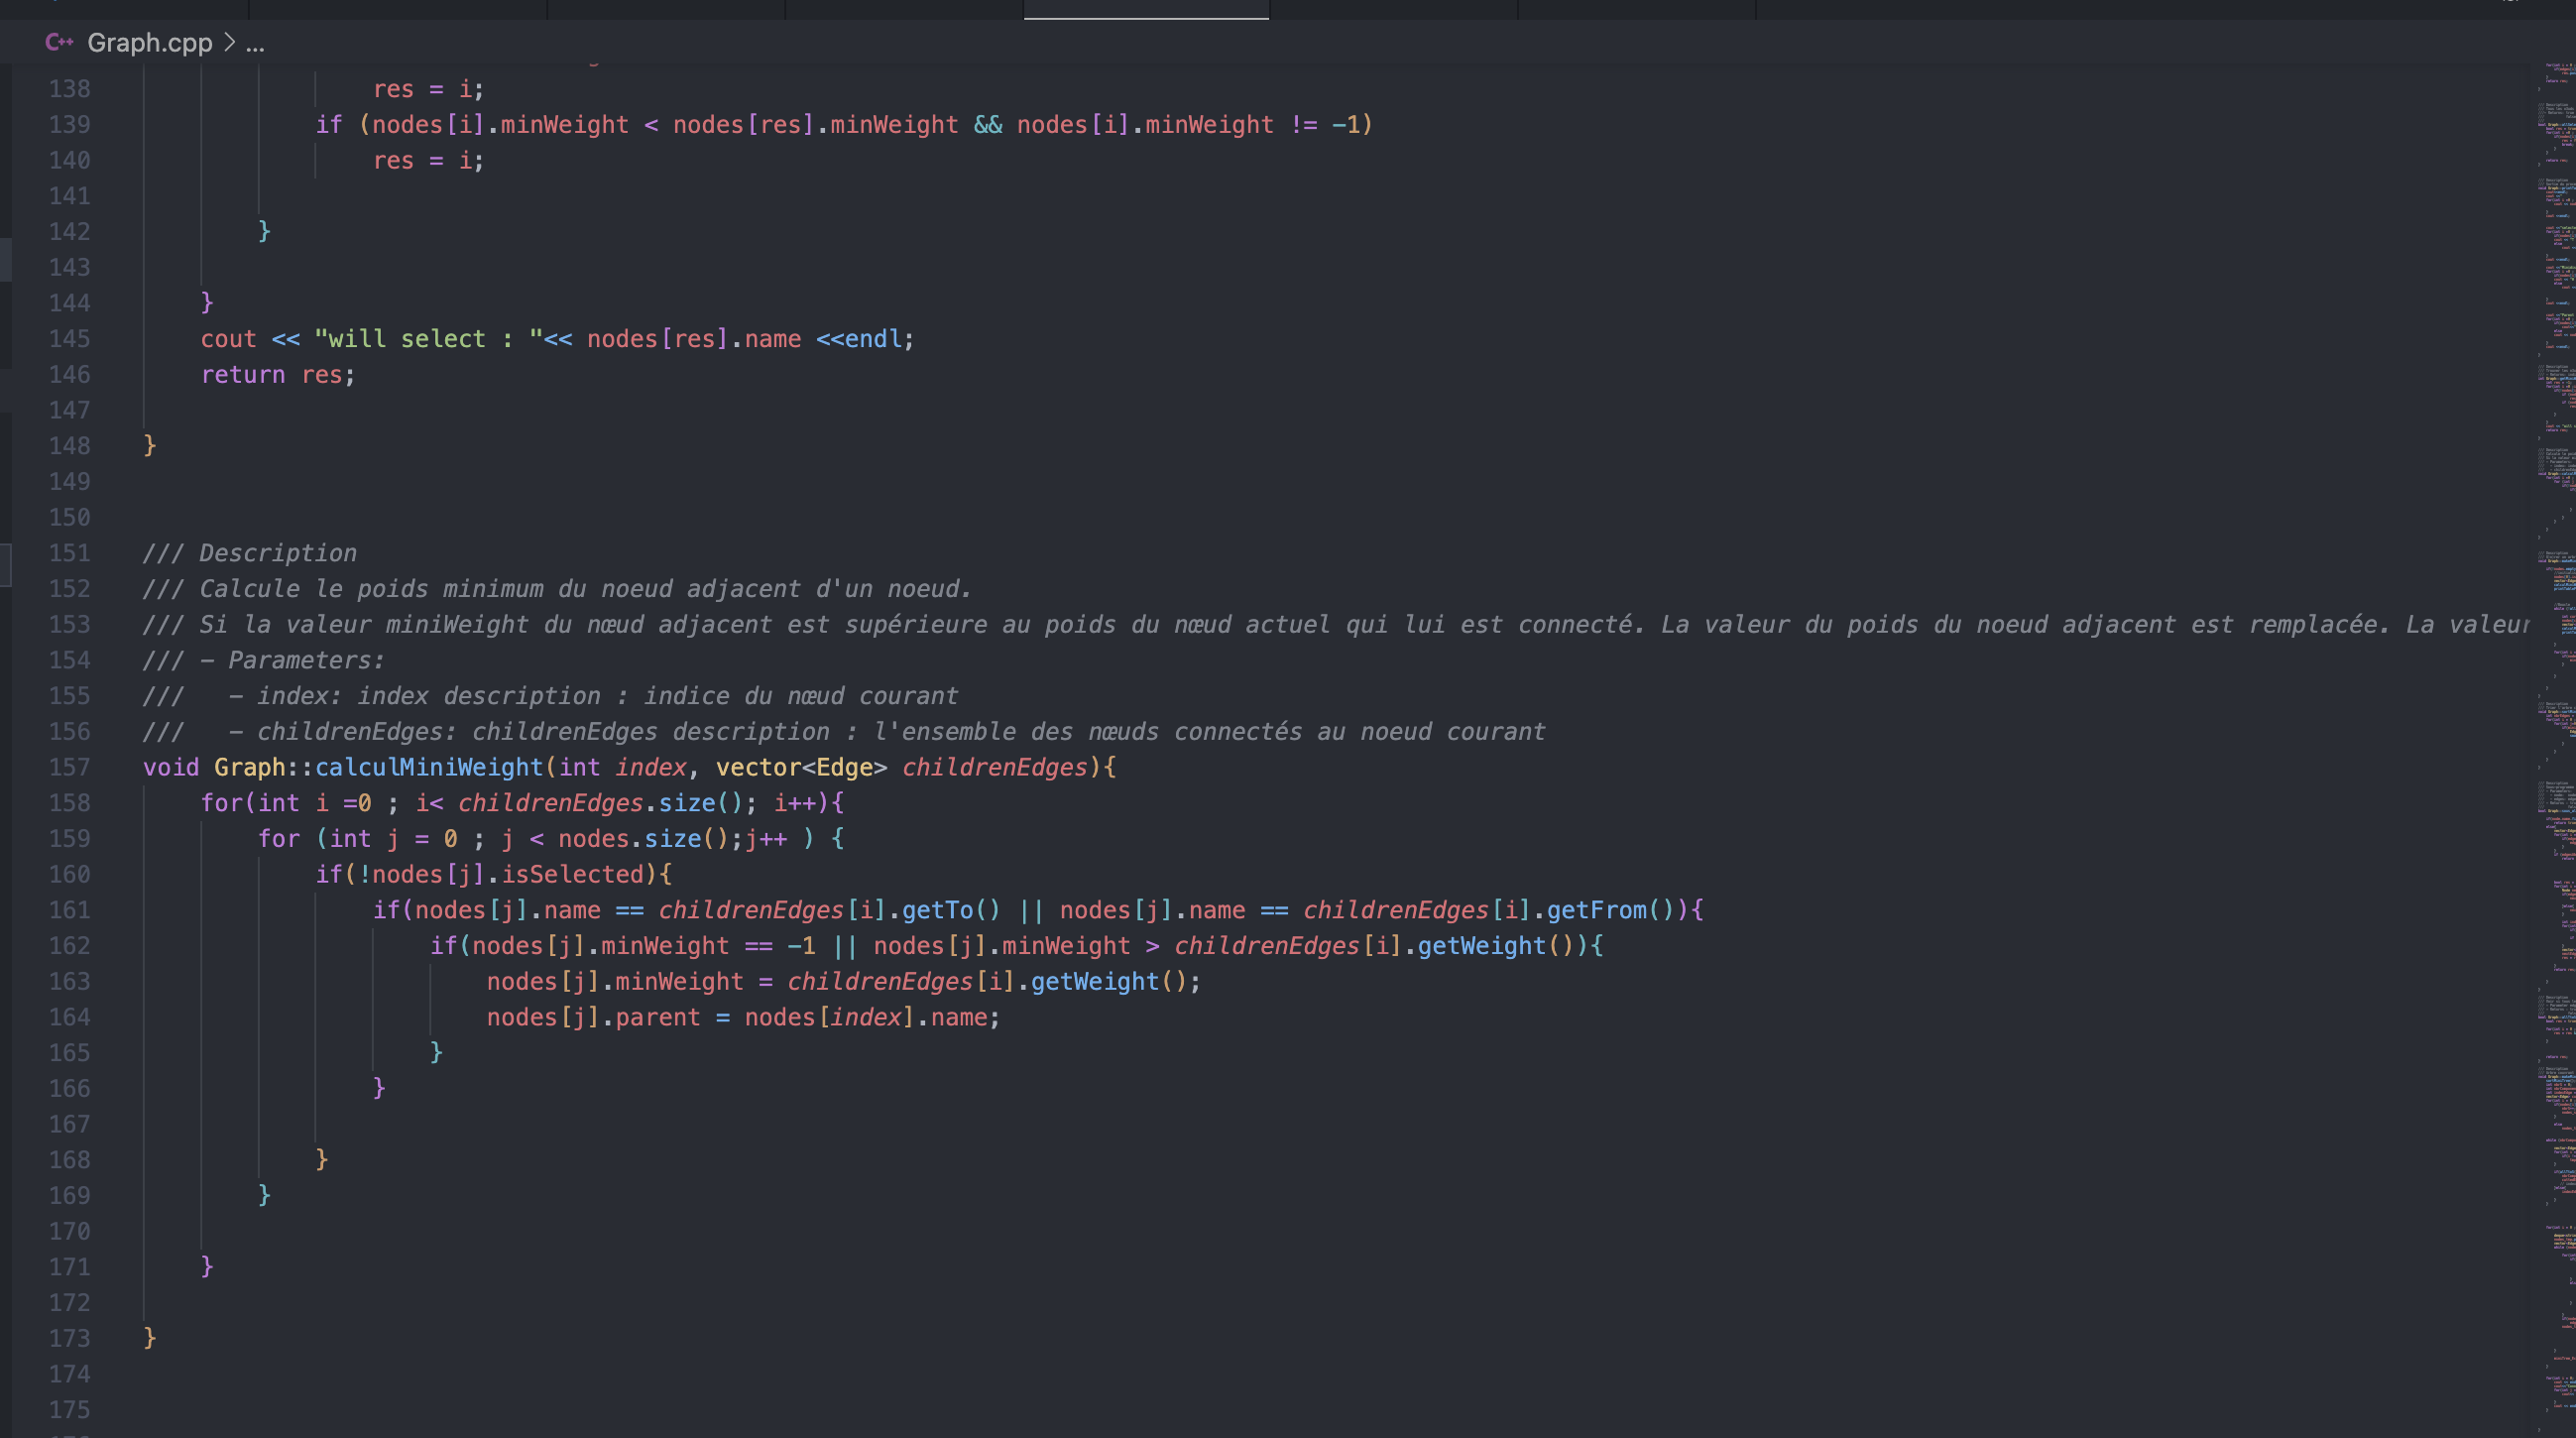Click 'Edge' template type on line 157

click(845, 767)
